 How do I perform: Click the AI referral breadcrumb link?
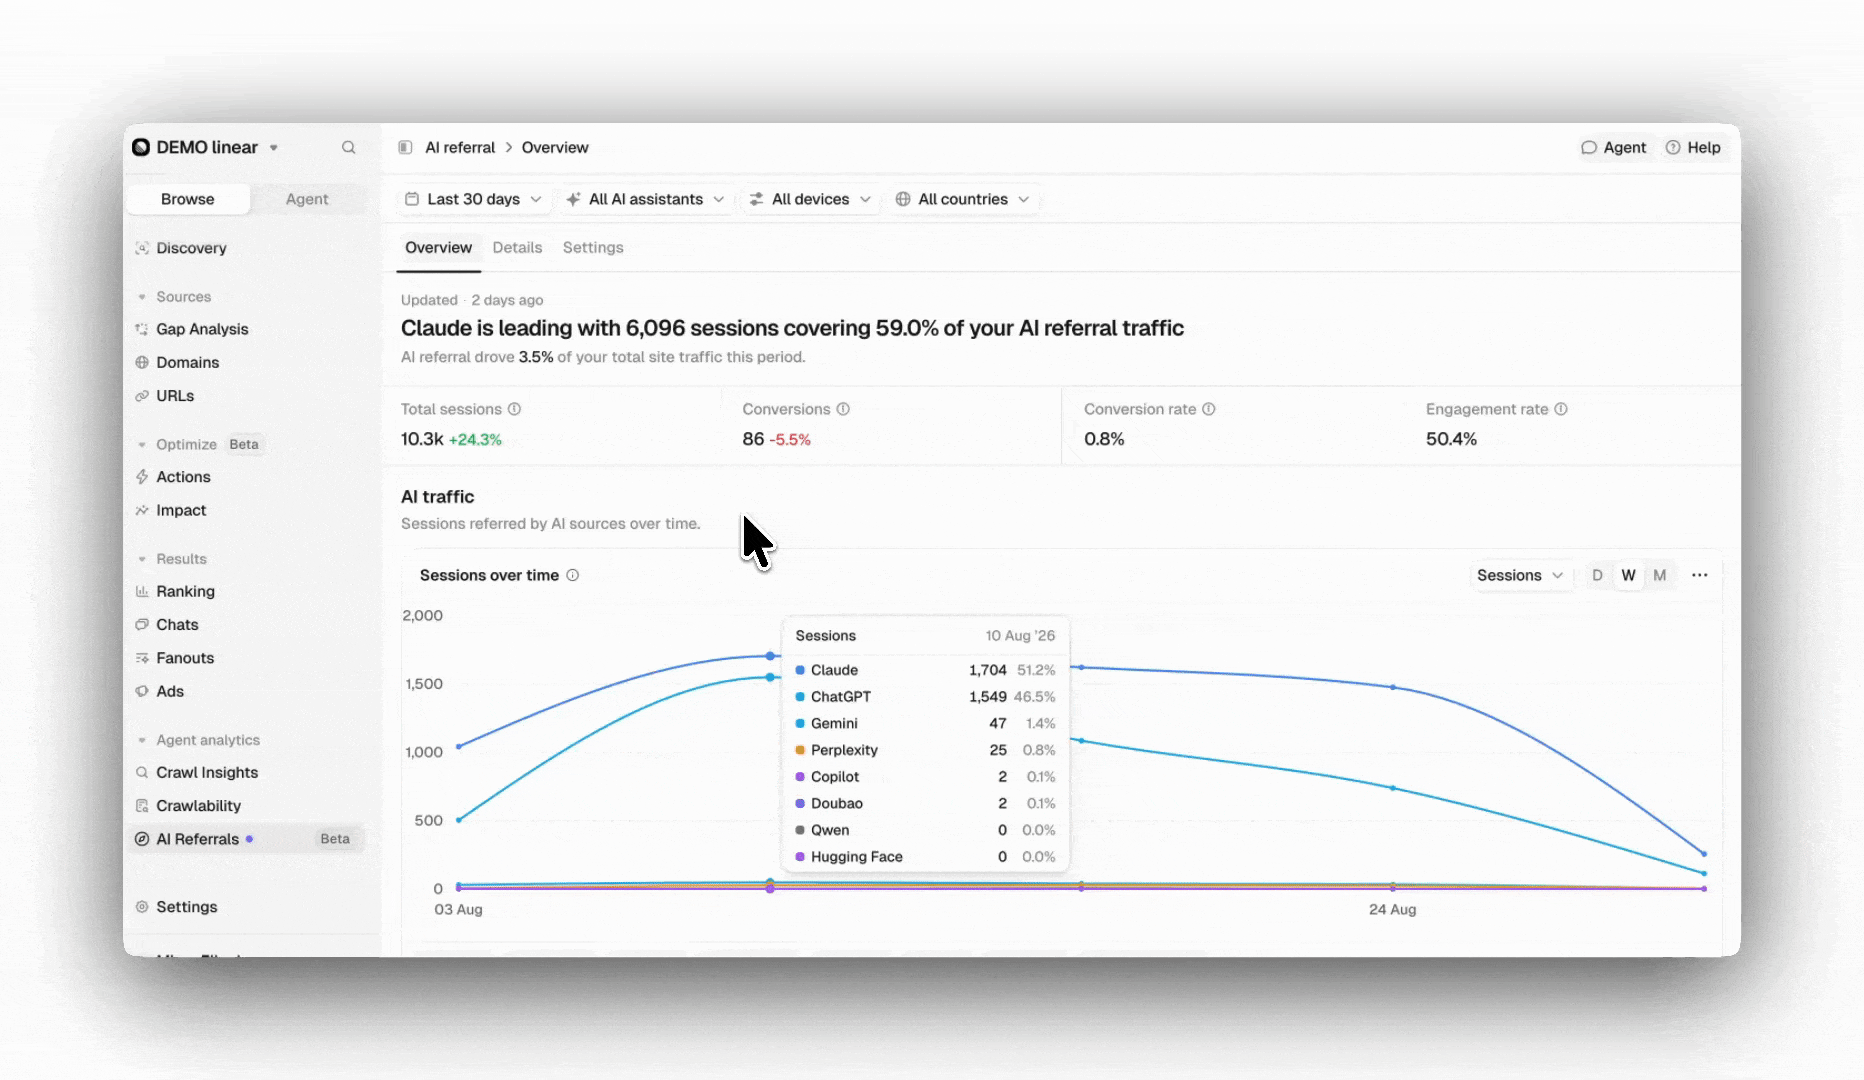pos(460,147)
